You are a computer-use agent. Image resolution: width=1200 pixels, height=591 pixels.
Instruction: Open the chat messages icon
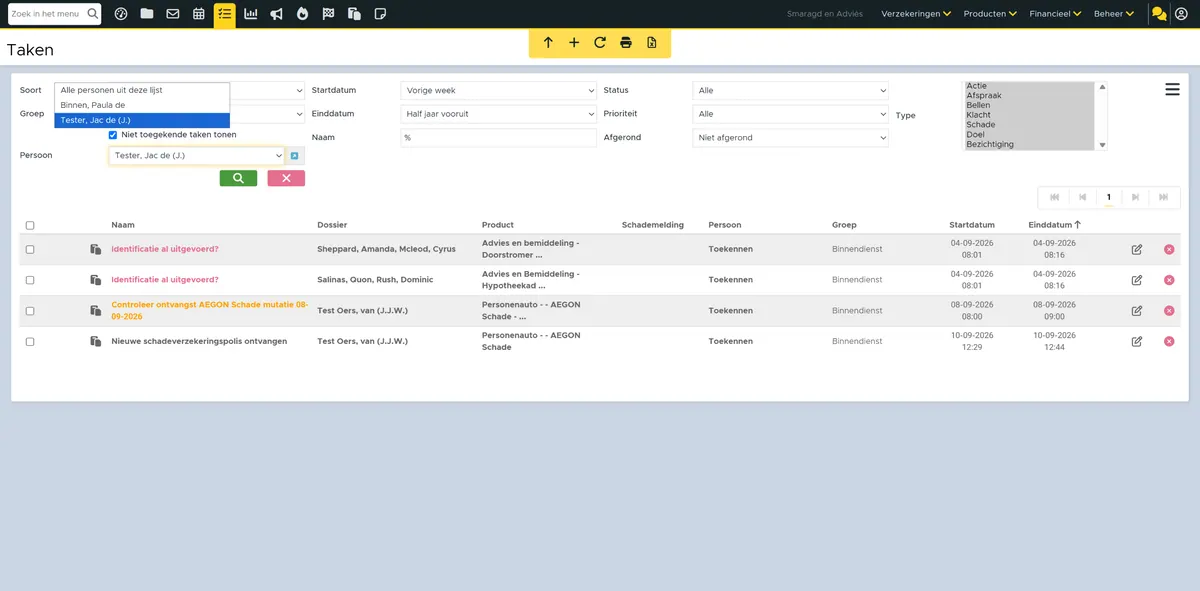pos(1159,14)
